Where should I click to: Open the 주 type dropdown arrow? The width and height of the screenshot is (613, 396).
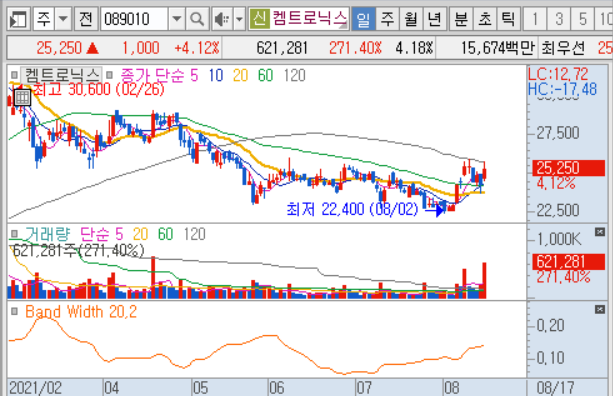[63, 19]
